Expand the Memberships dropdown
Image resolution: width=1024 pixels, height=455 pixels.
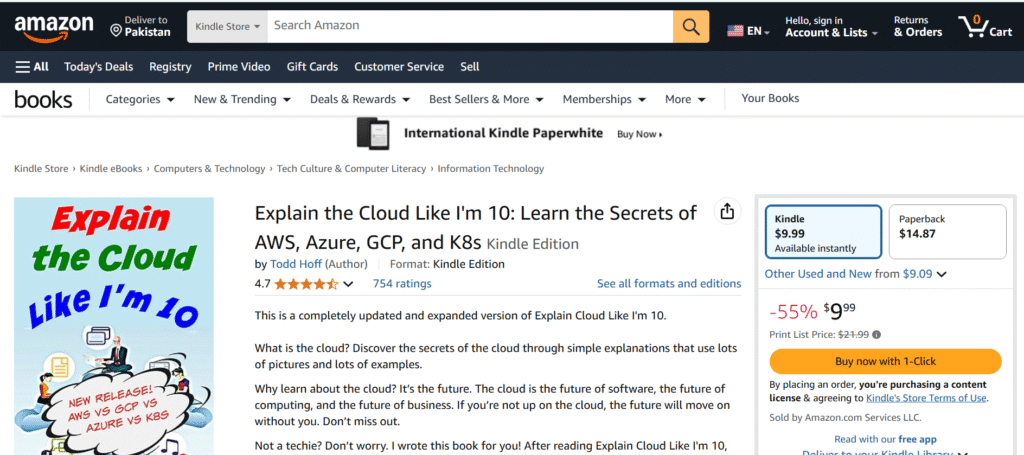pos(604,99)
